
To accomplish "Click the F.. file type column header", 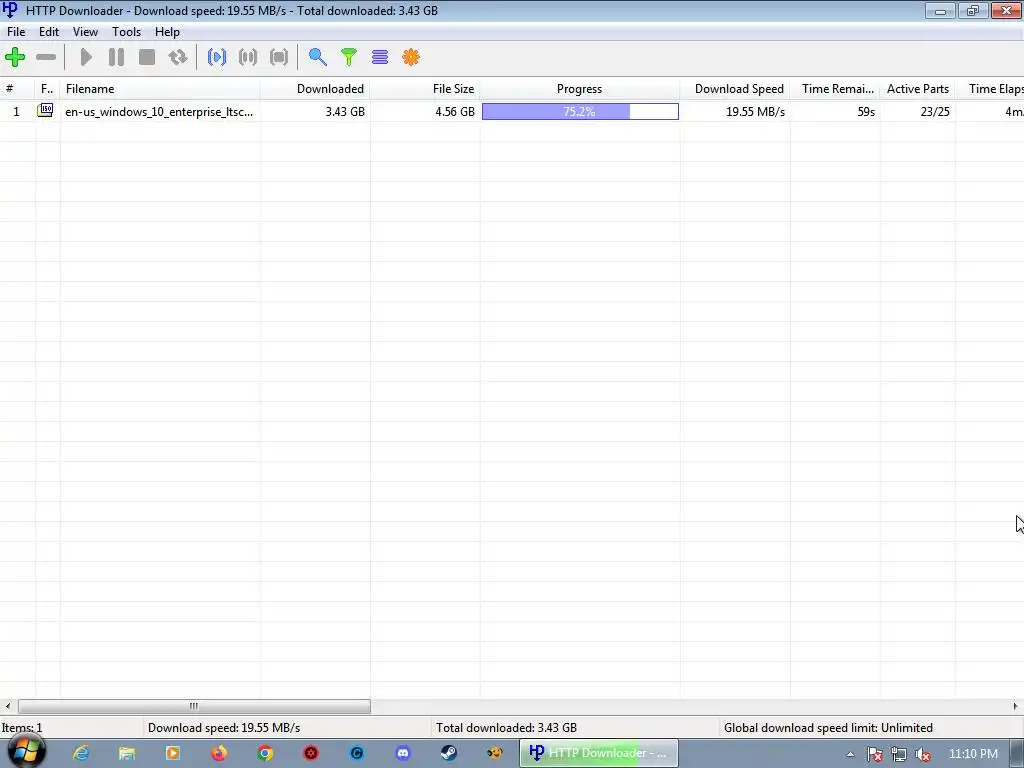I will (48, 89).
